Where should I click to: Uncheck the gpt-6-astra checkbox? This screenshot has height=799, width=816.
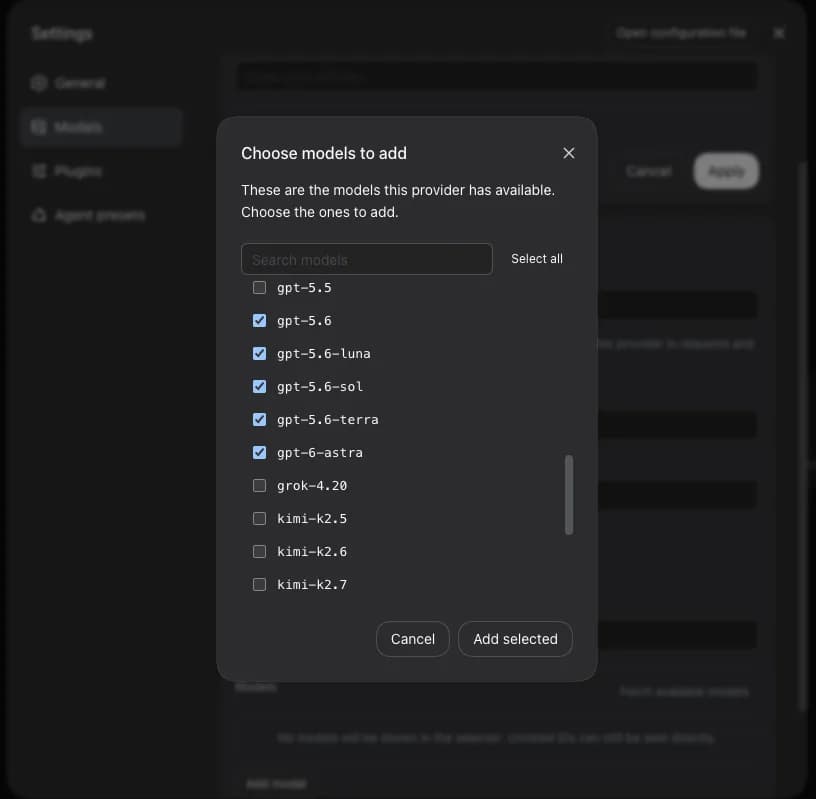(x=259, y=452)
